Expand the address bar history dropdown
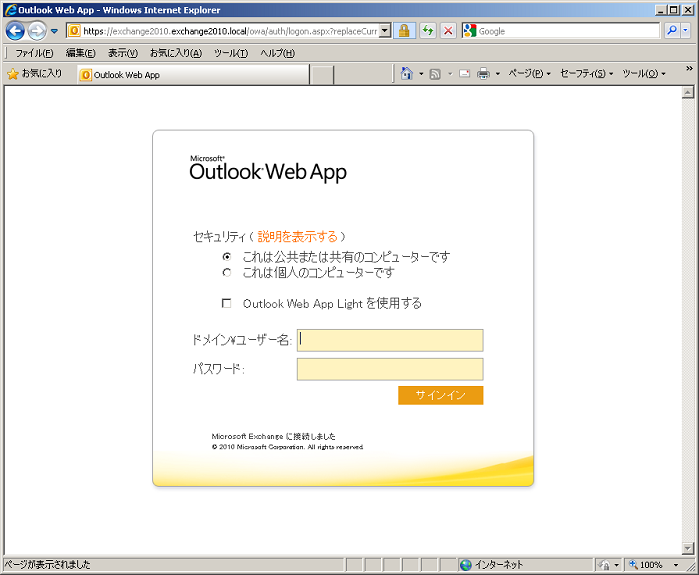Viewport: 699px width, 575px height. pyautogui.click(x=385, y=31)
